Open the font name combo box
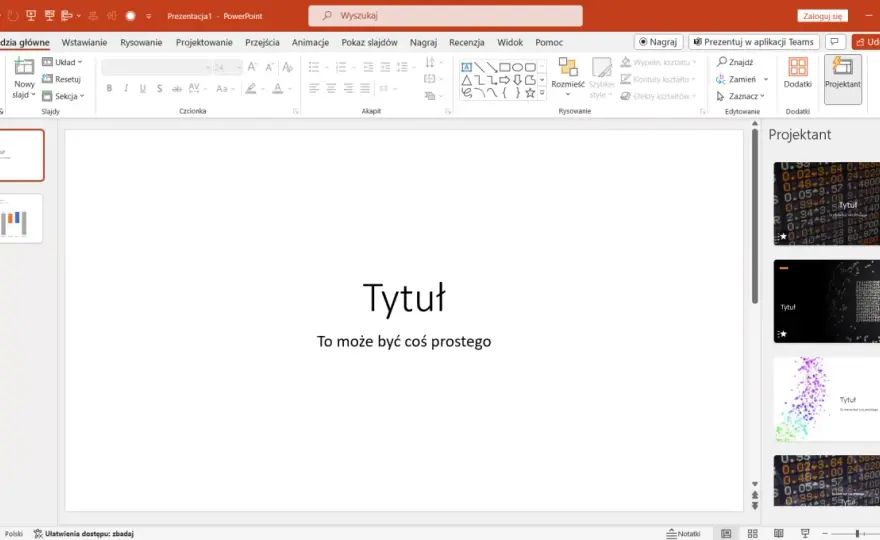Viewport: 880px width, 540px height. coord(156,67)
